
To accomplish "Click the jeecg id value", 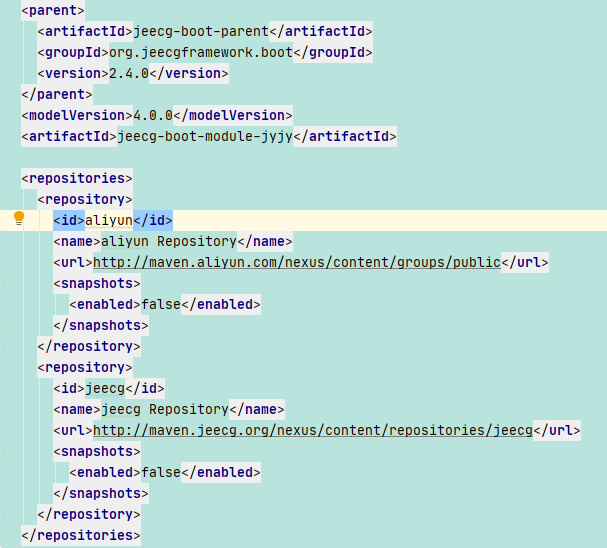I will tap(105, 388).
